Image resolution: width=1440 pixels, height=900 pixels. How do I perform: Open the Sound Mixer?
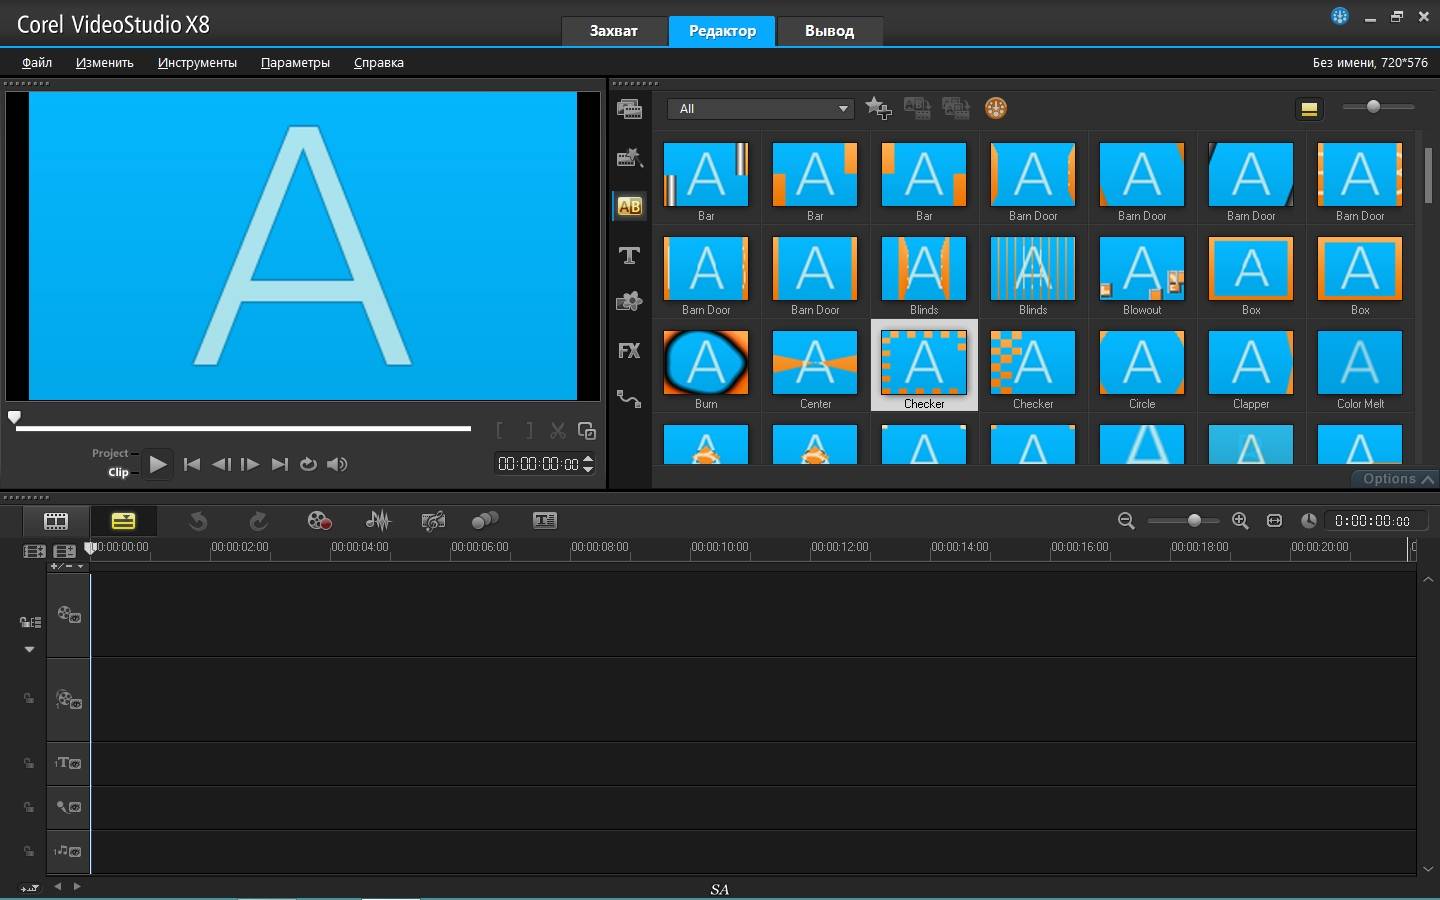378,521
